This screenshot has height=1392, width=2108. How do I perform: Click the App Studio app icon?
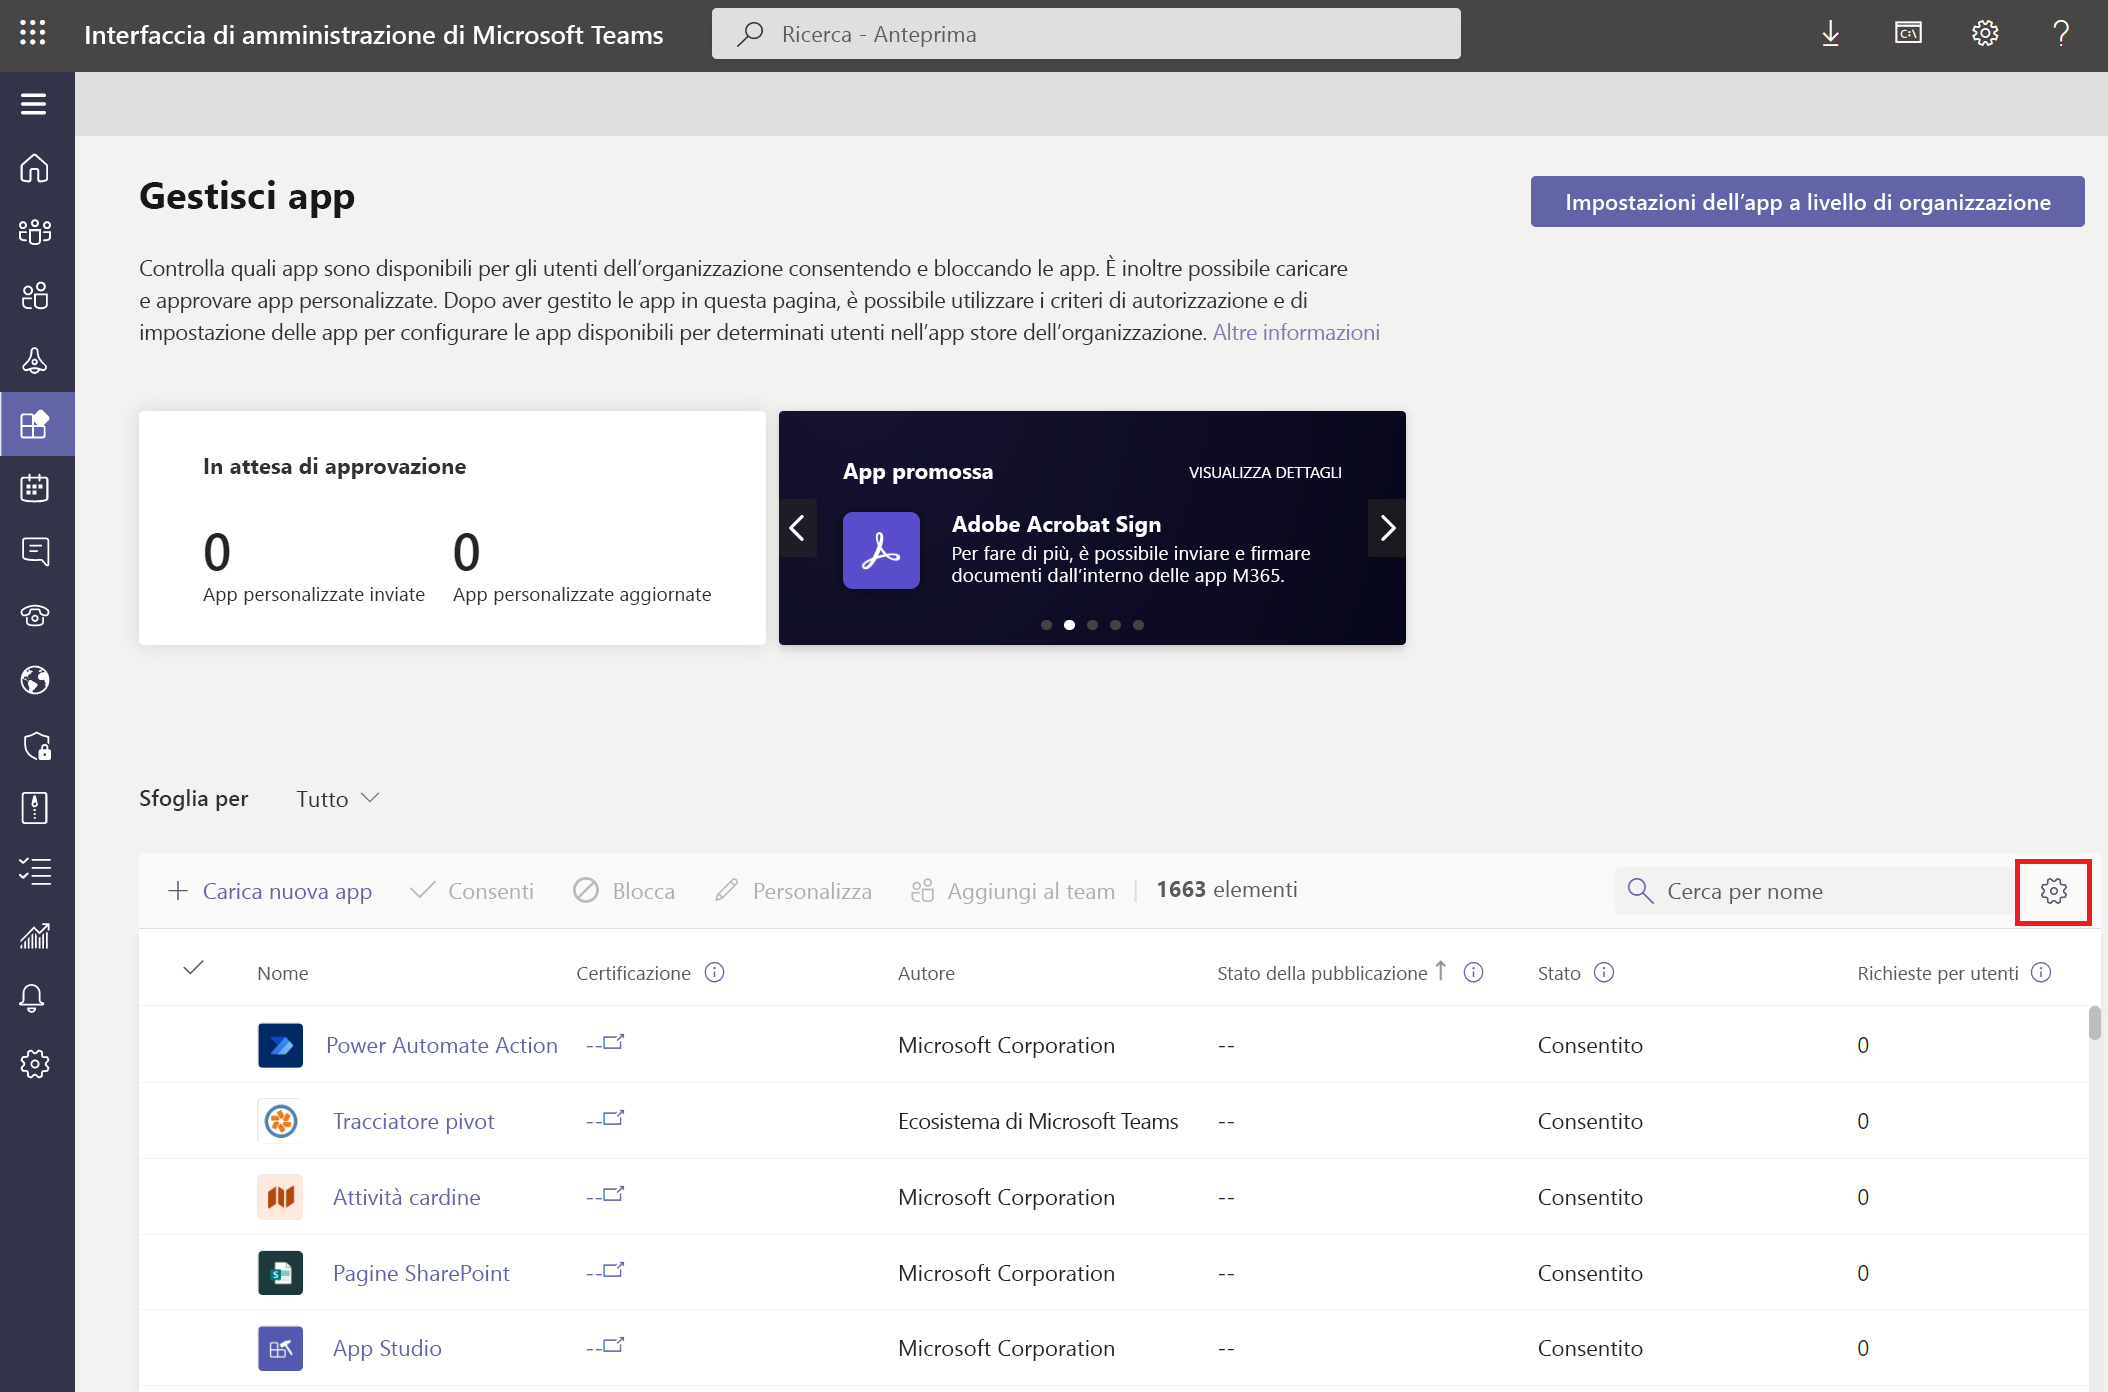[x=281, y=1348]
